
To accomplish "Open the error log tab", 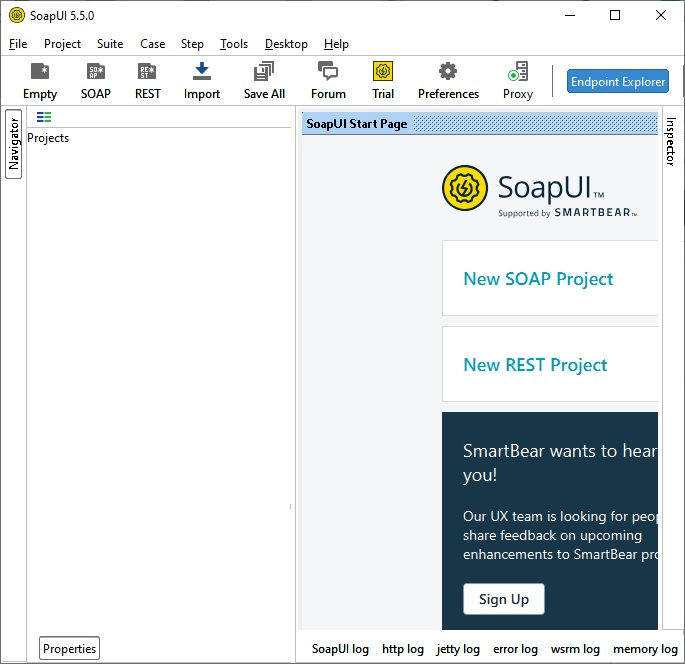I will [x=515, y=649].
